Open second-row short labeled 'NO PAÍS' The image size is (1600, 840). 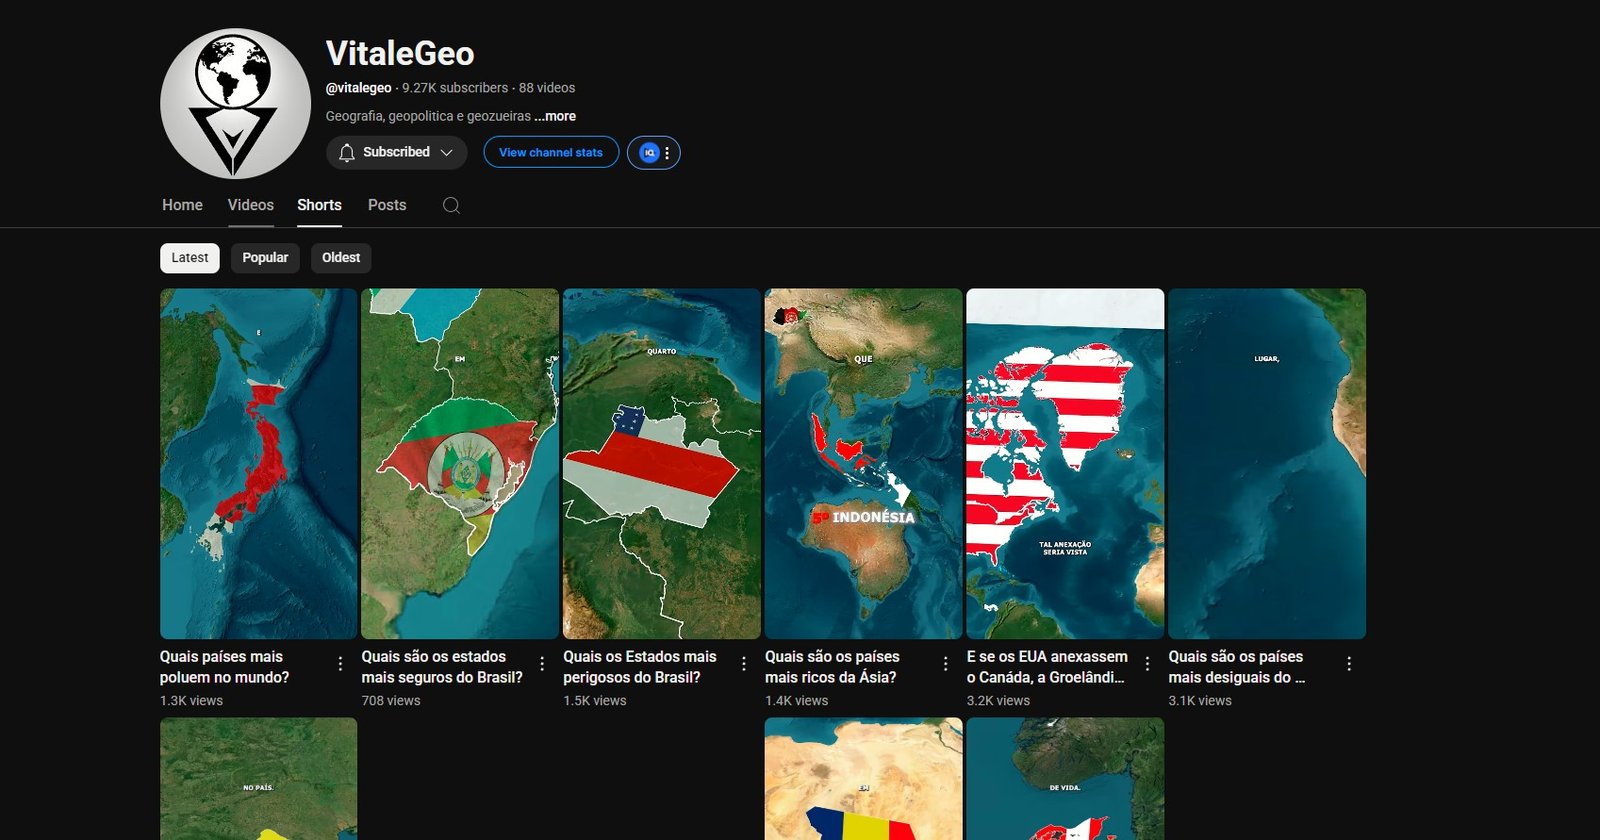click(x=258, y=779)
